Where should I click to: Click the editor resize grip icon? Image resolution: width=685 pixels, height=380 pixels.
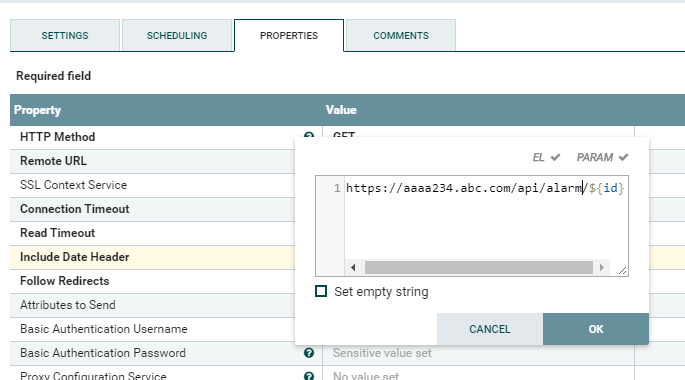click(623, 271)
